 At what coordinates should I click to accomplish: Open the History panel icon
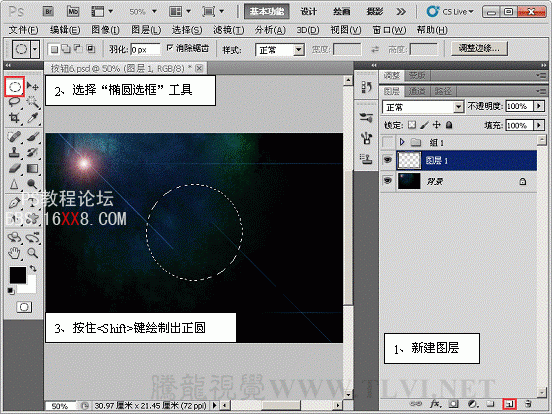(x=366, y=87)
